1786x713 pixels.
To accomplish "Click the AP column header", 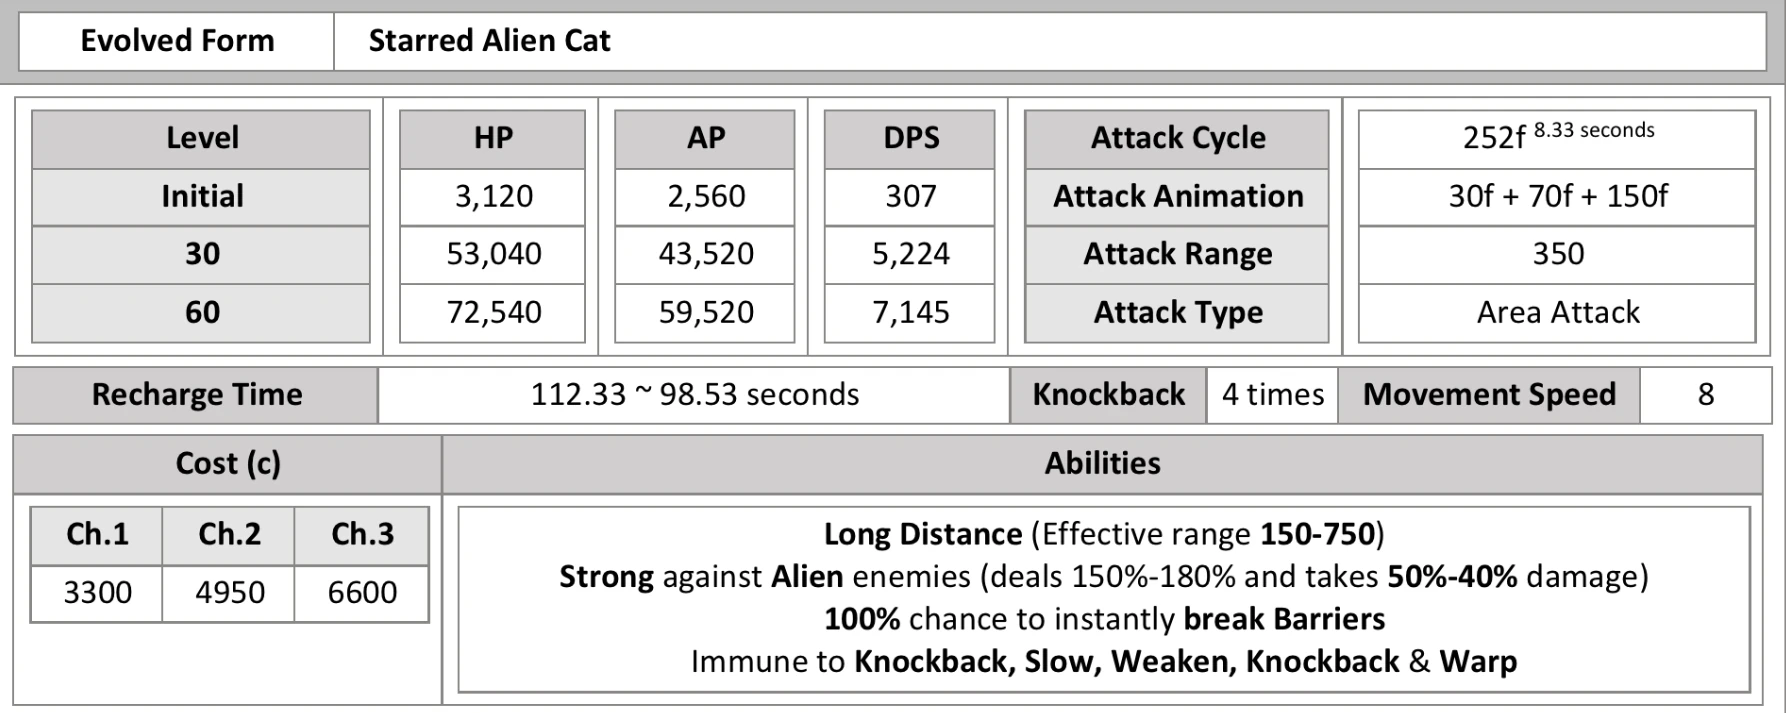I will [705, 138].
